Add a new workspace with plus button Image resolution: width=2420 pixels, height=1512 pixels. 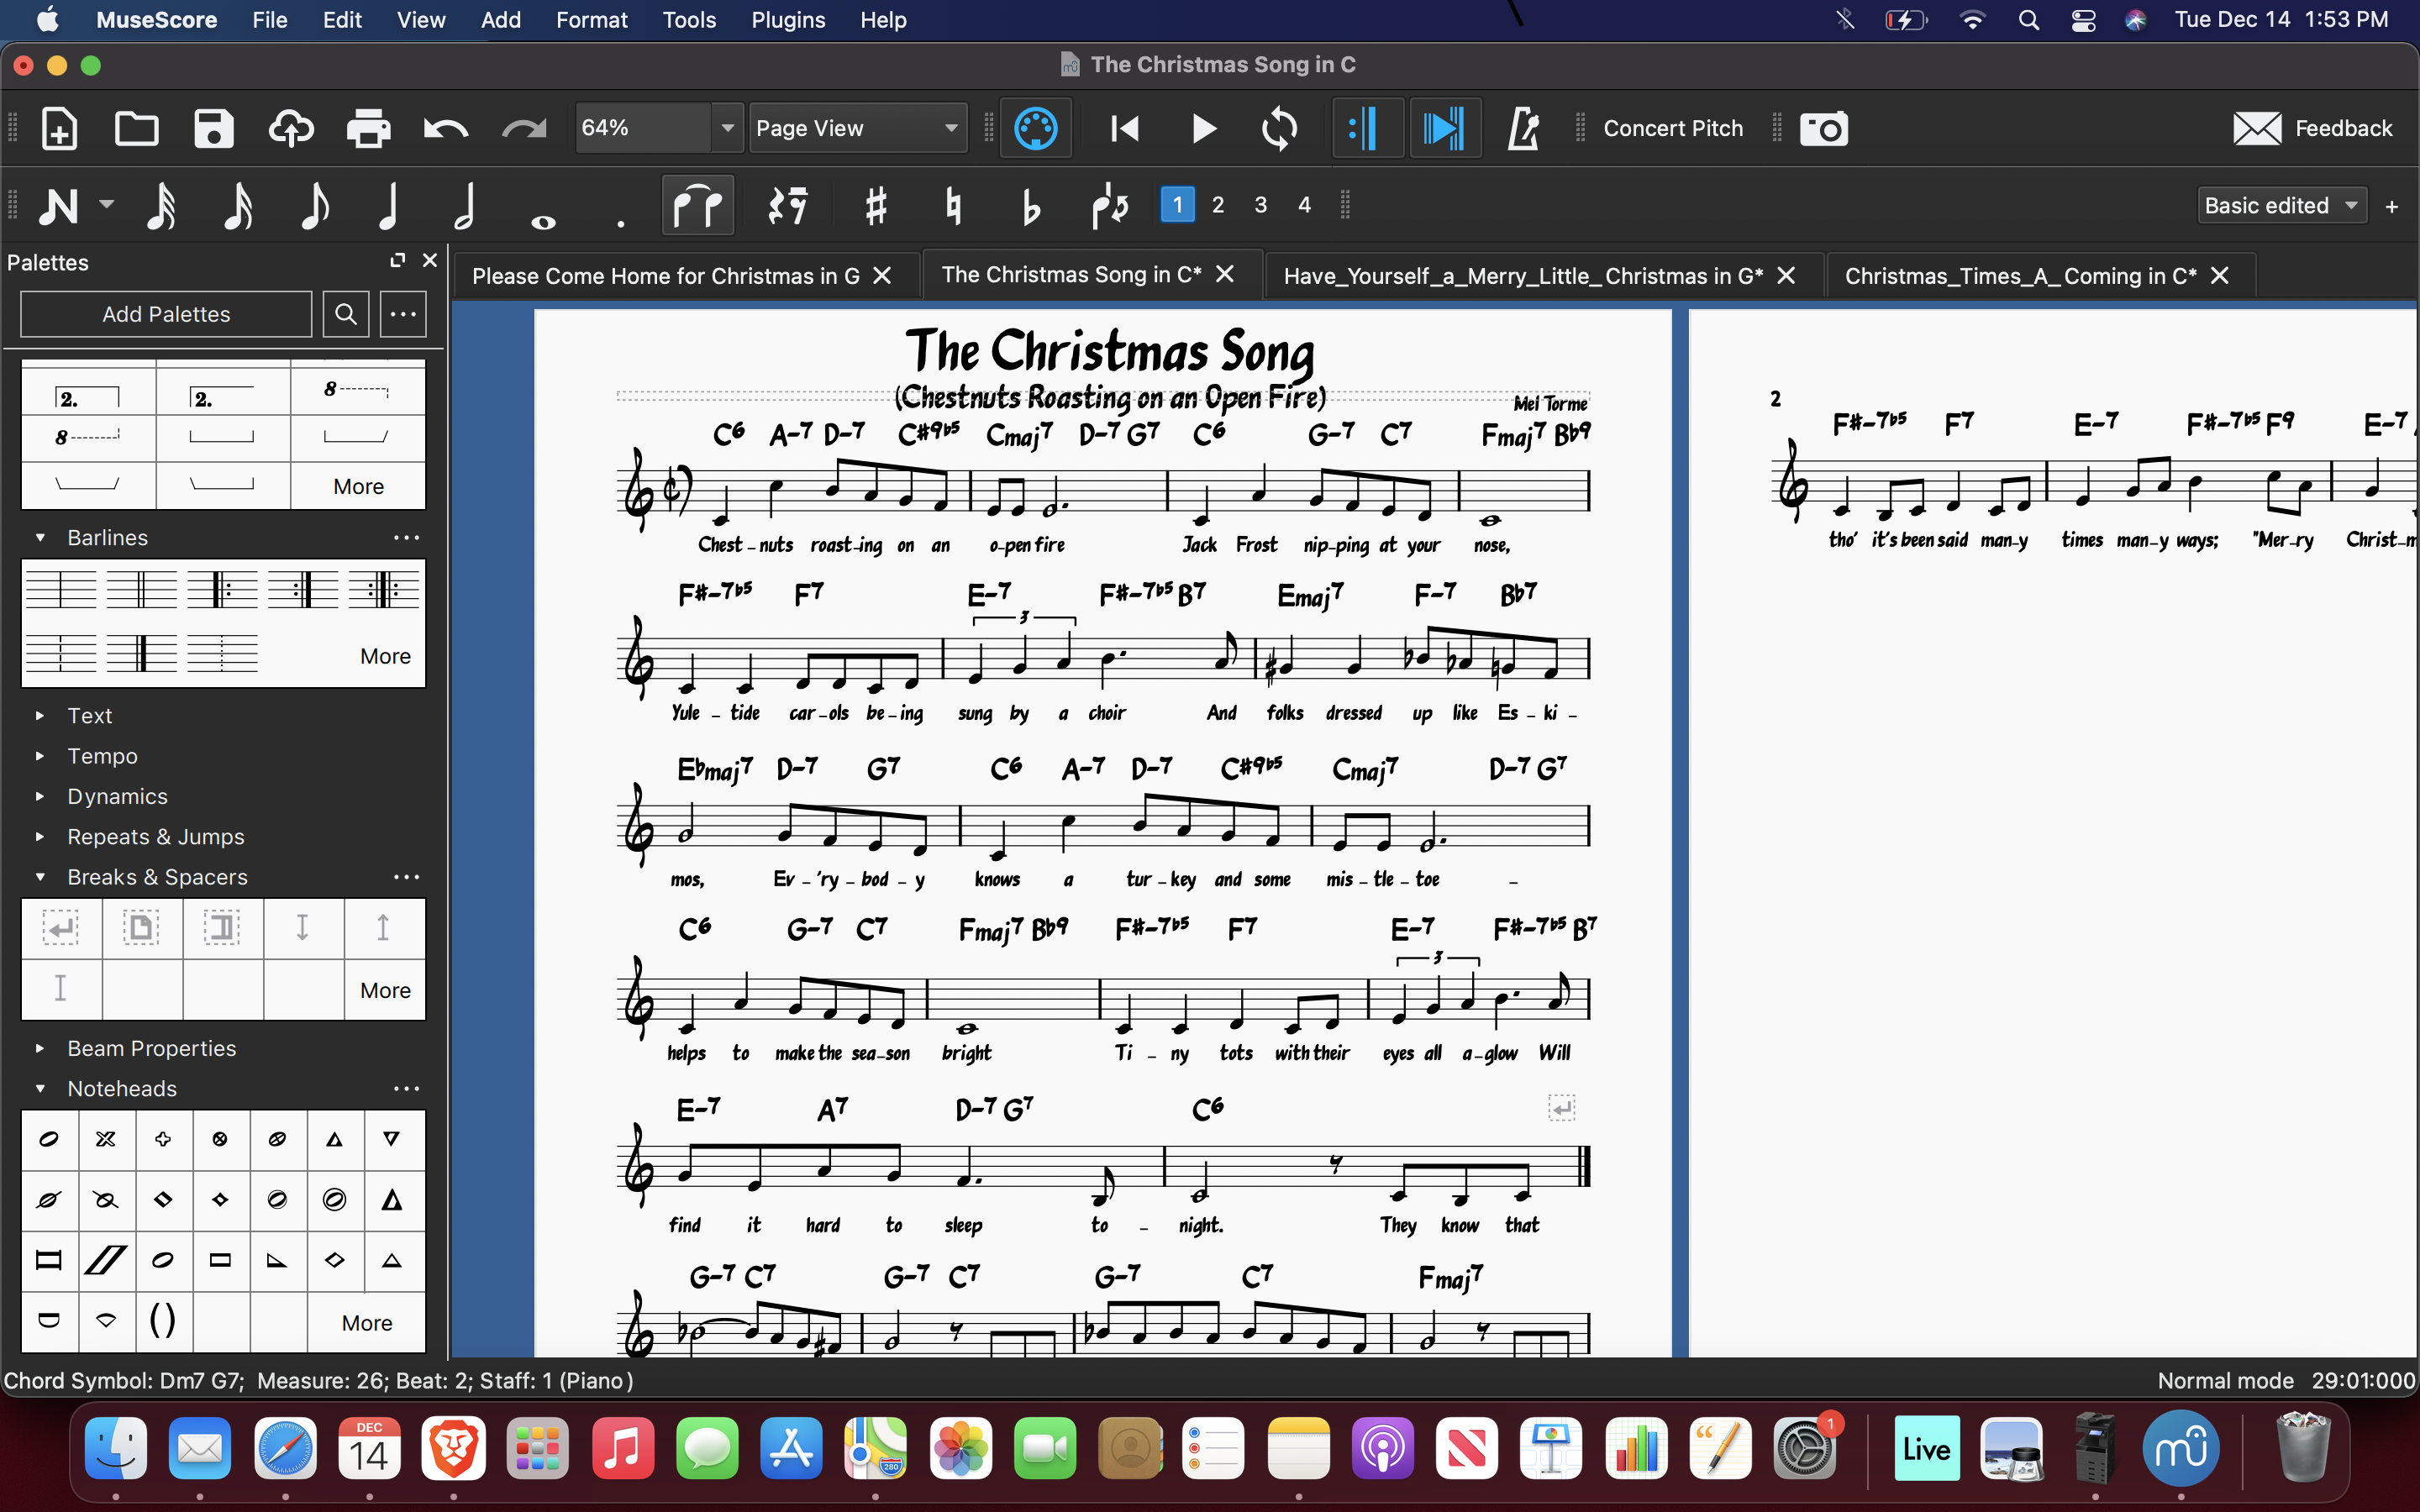coord(2392,207)
